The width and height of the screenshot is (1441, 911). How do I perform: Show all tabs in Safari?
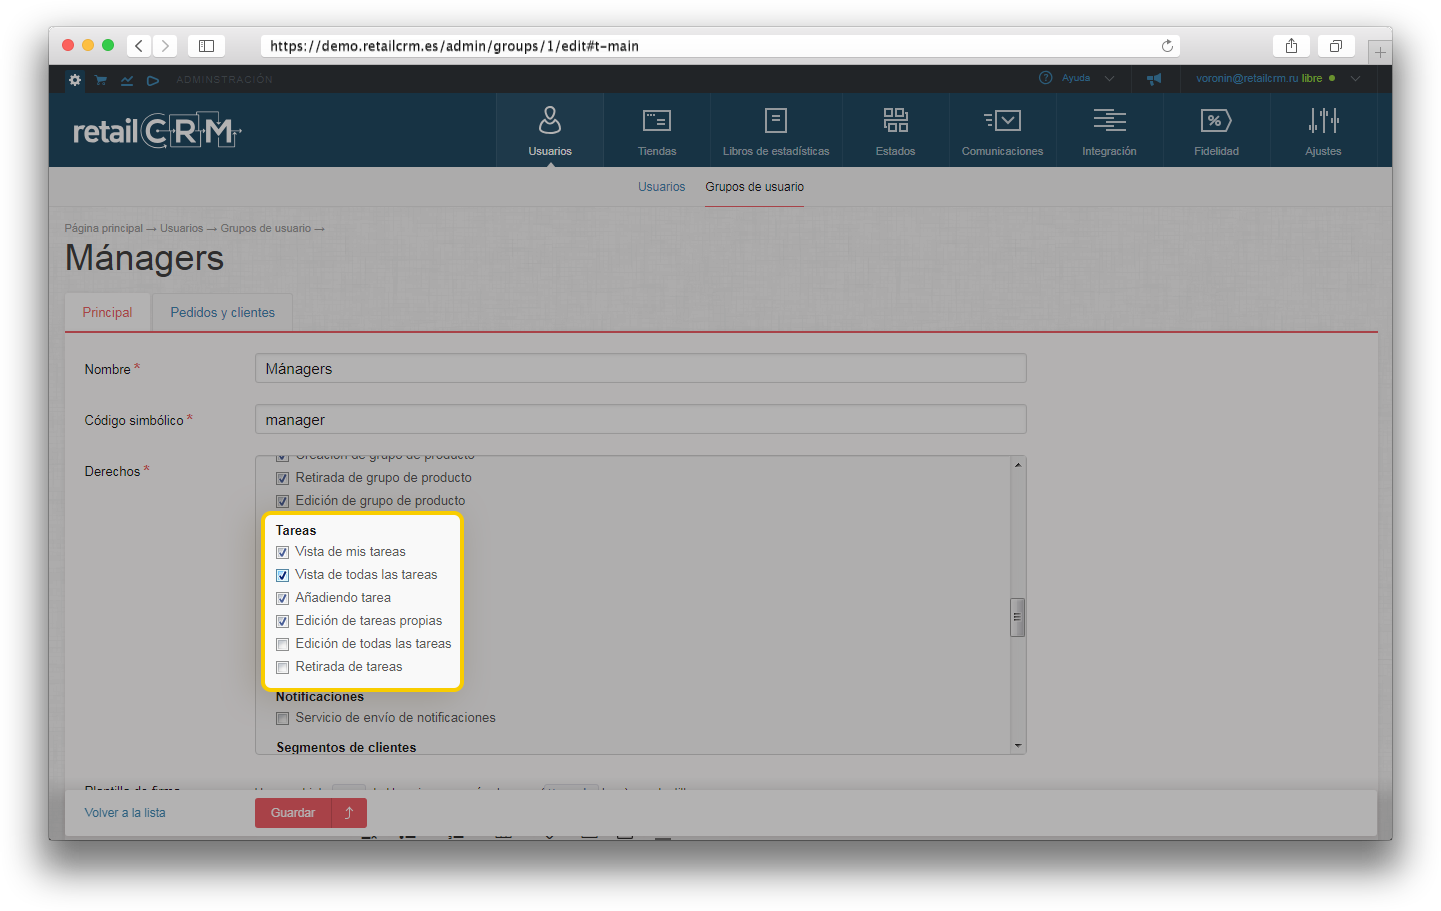click(1335, 46)
